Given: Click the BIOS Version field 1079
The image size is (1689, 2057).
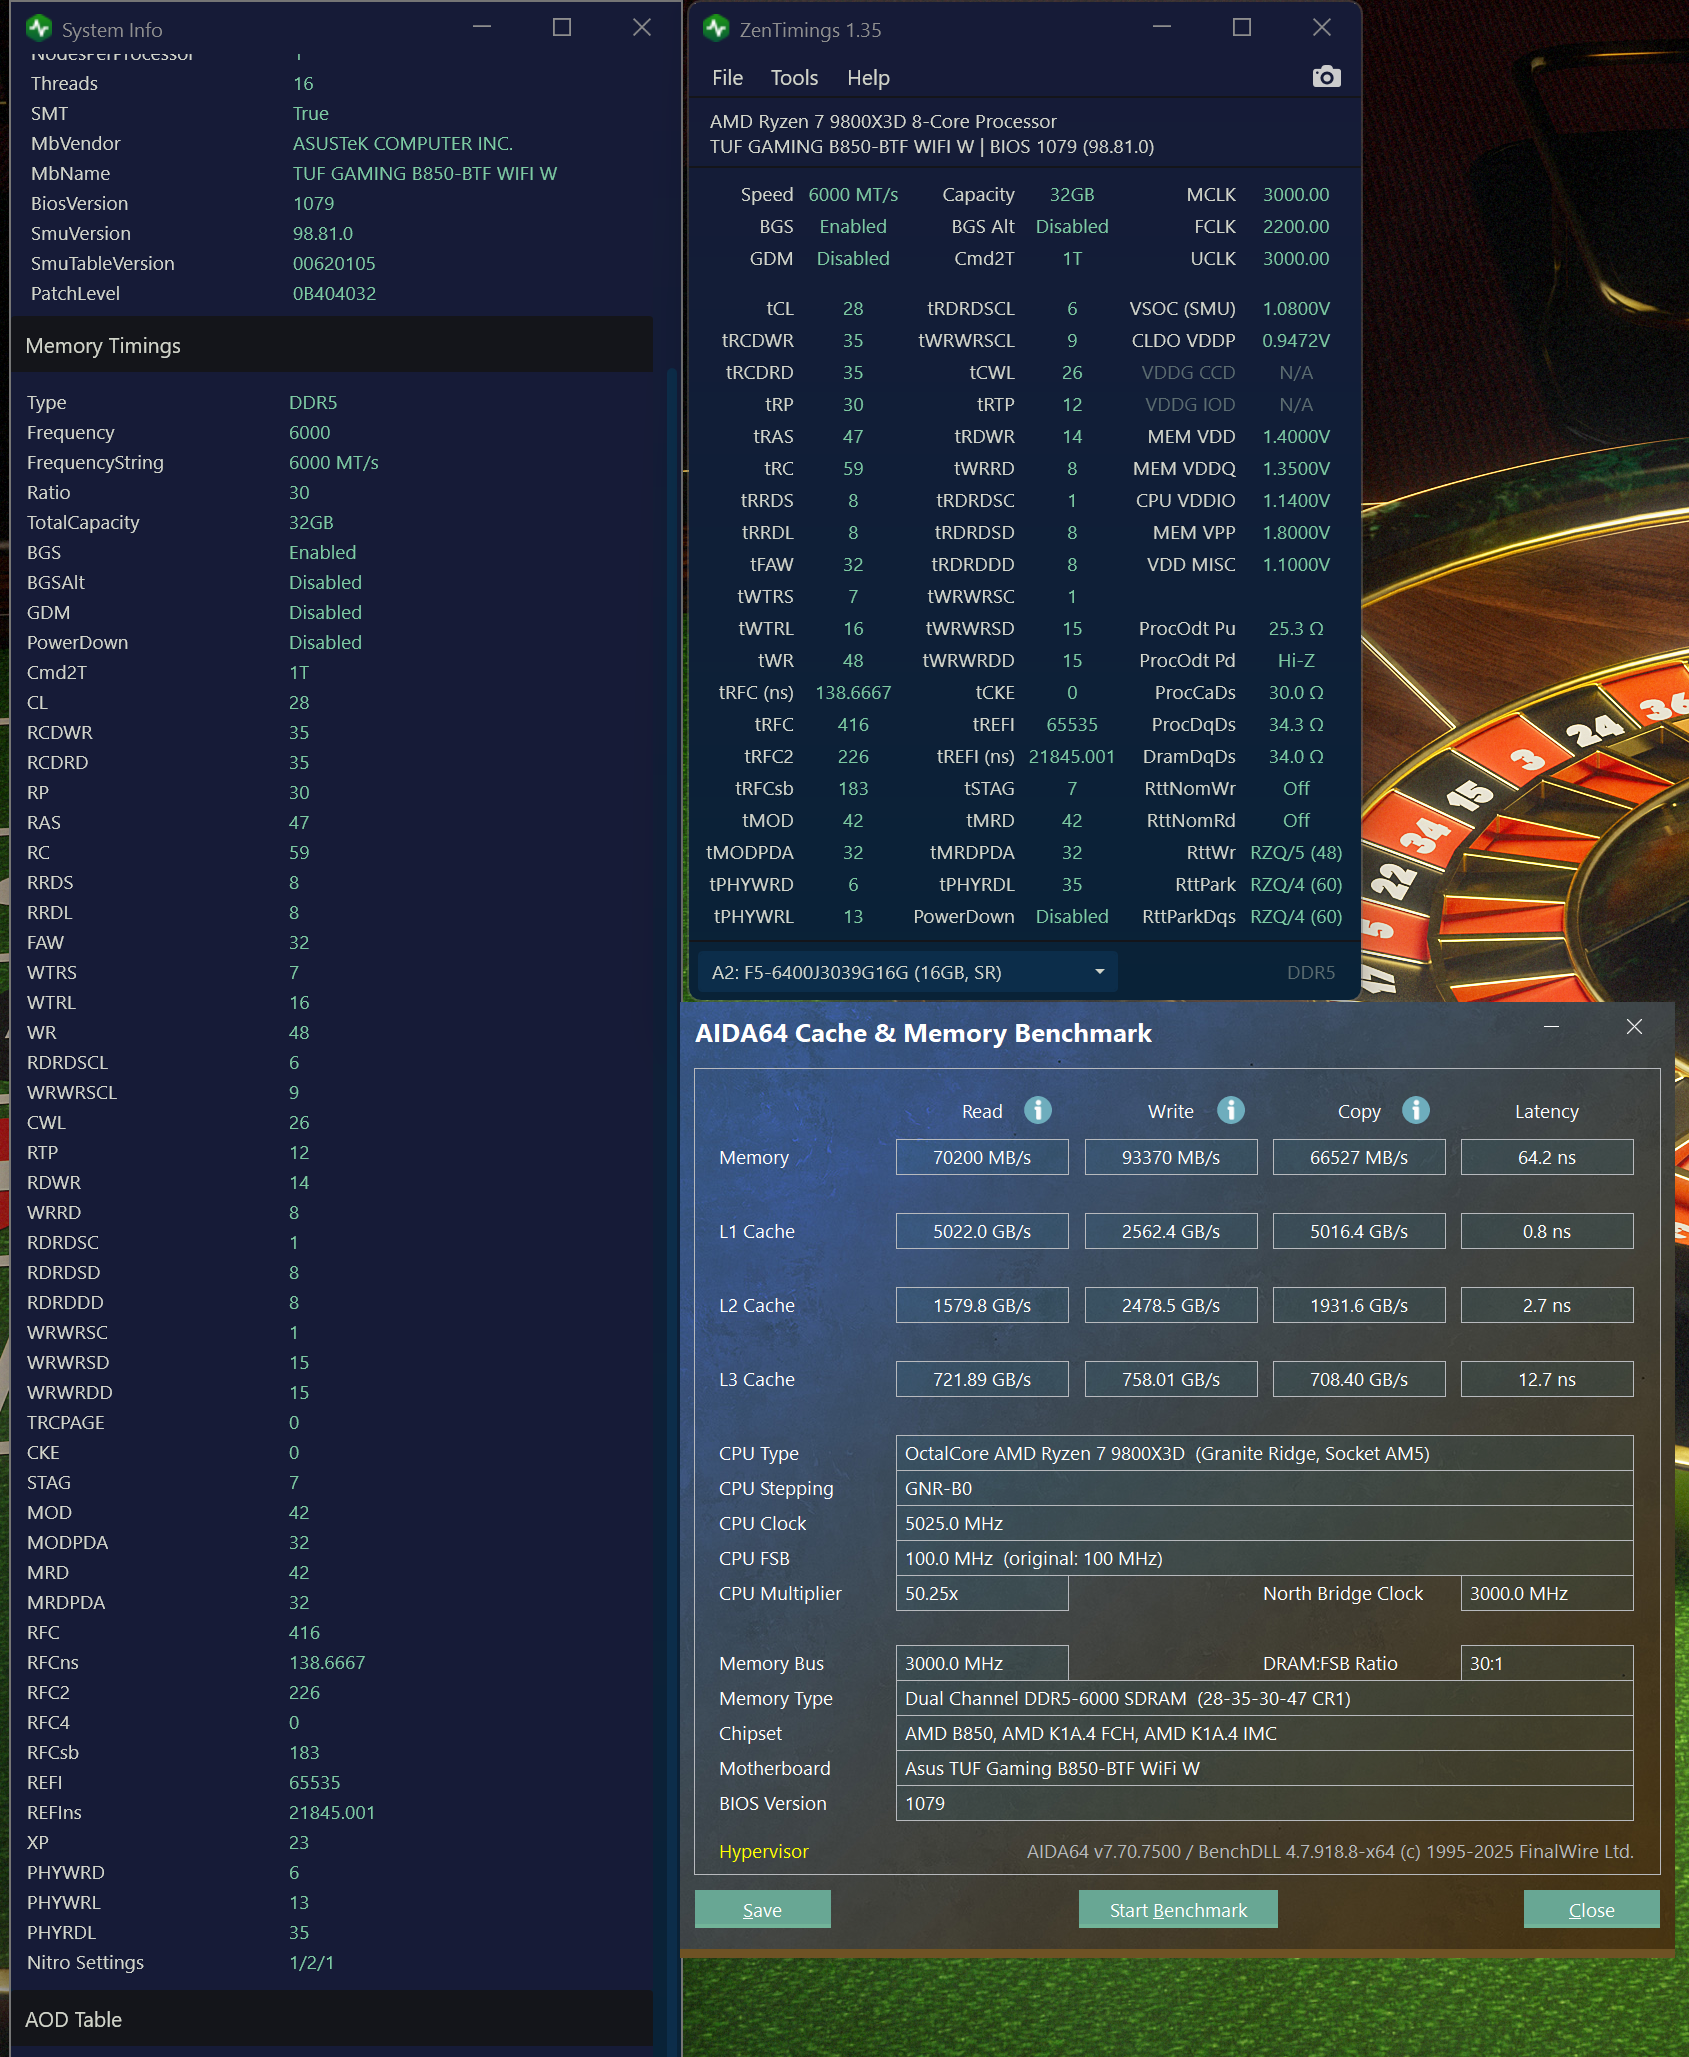Looking at the screenshot, I should 1264,1803.
